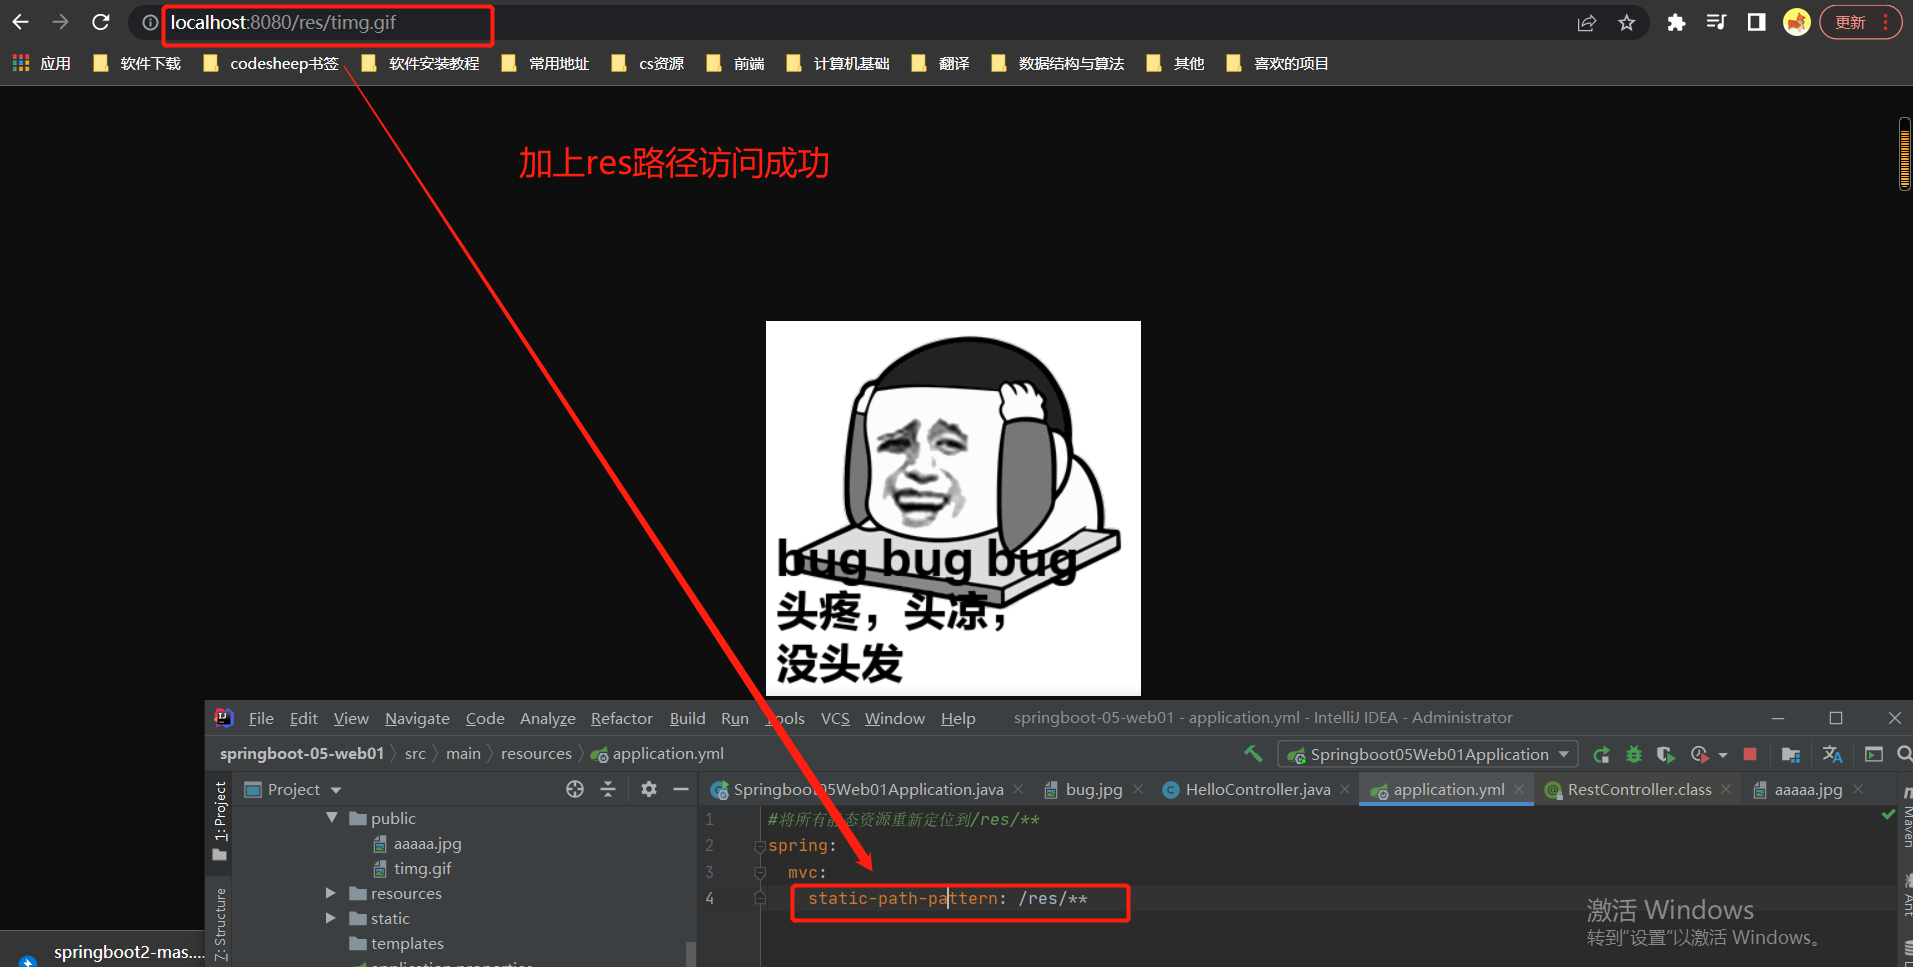Start debugging with the bug icon
1913x967 pixels.
click(x=1634, y=754)
